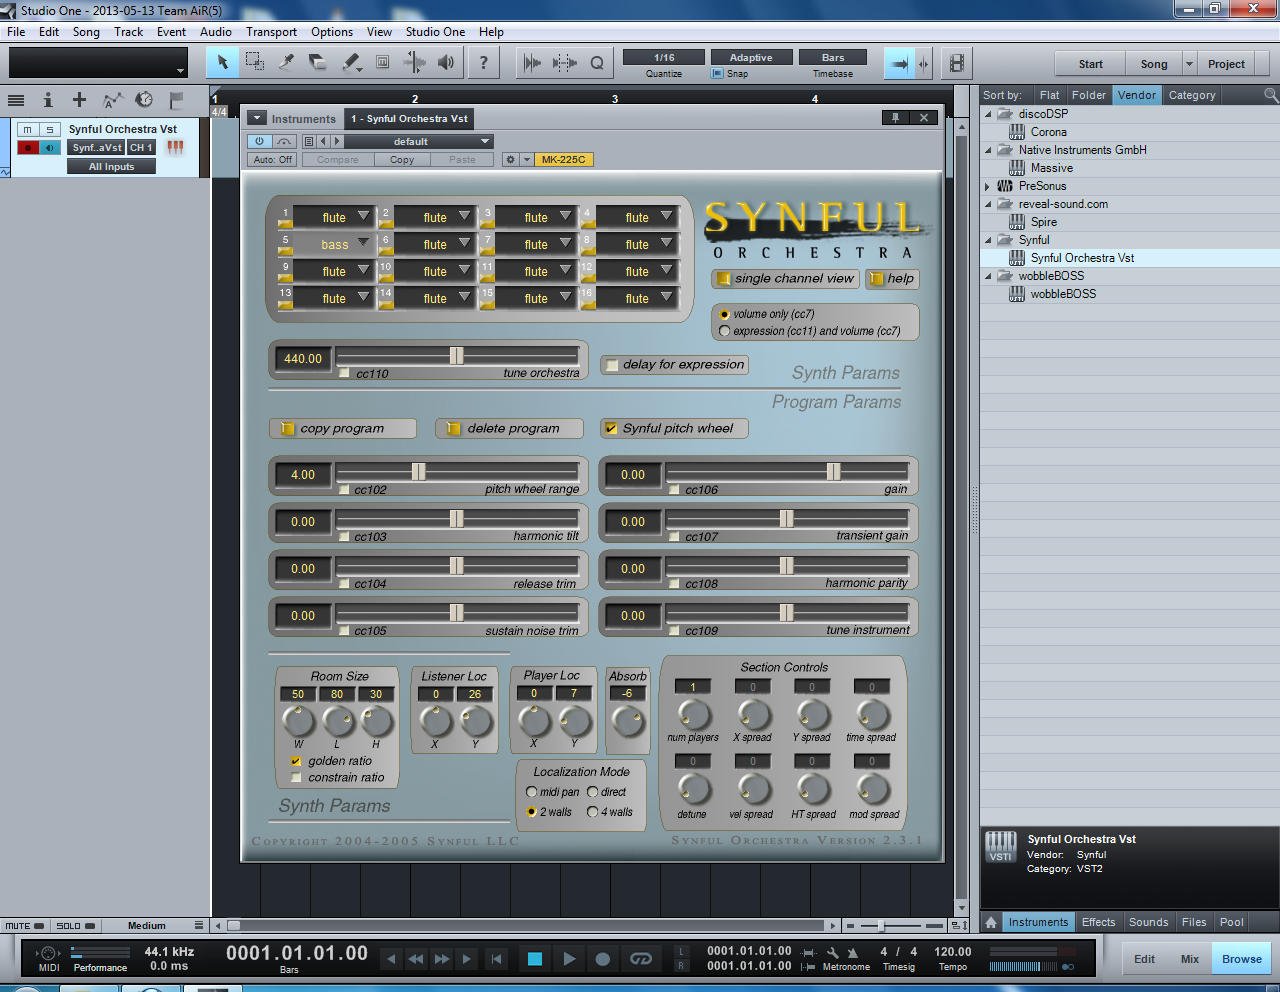1280x992 pixels.
Task: Open the Transport menu
Action: [x=271, y=32]
